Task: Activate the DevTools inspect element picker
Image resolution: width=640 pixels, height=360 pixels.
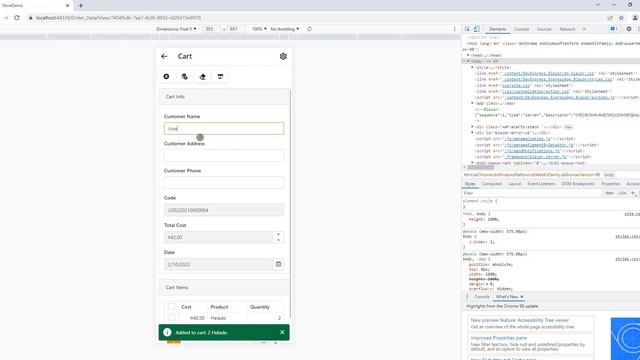Action: point(467,29)
